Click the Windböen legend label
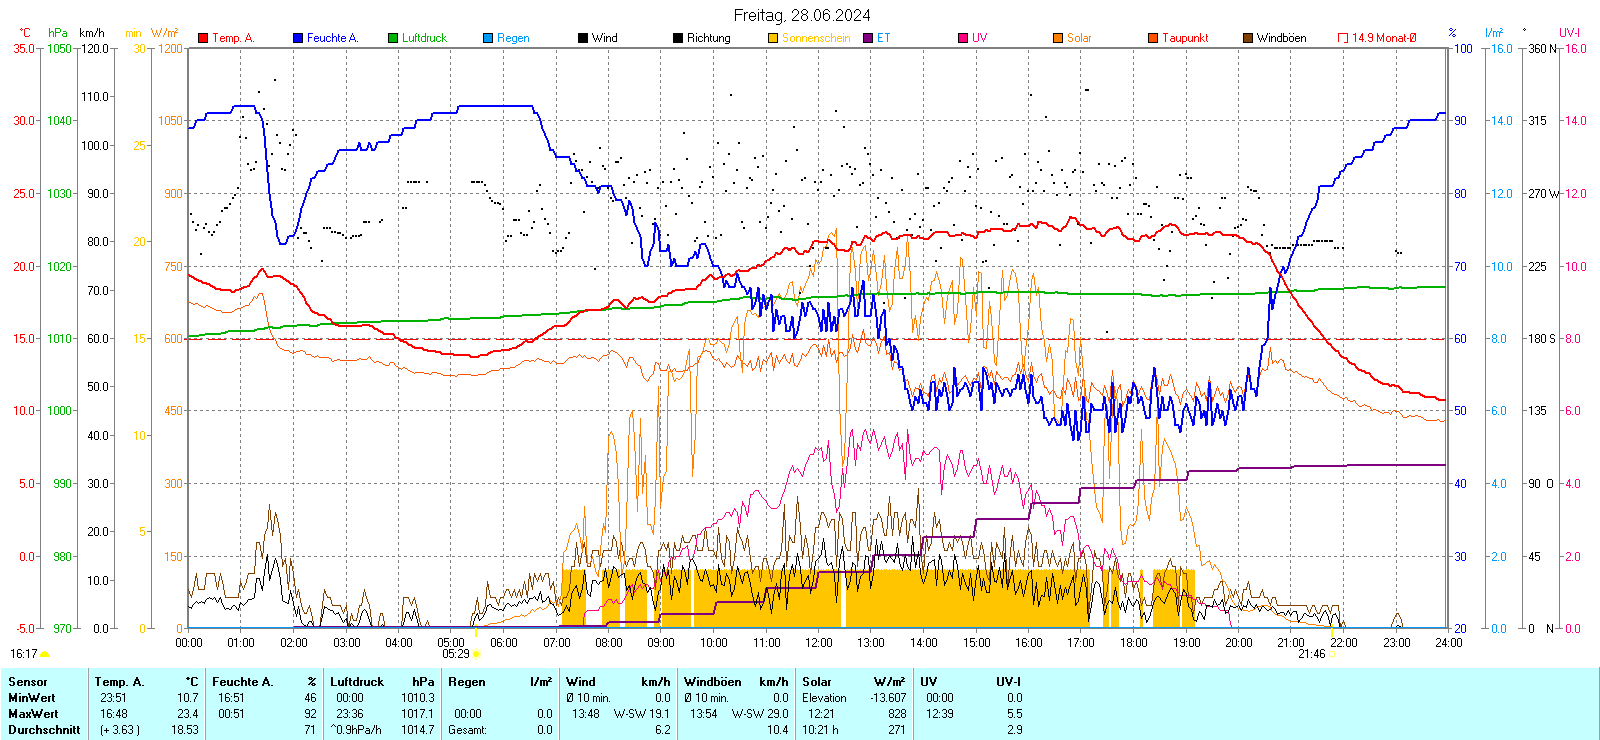 click(1281, 38)
